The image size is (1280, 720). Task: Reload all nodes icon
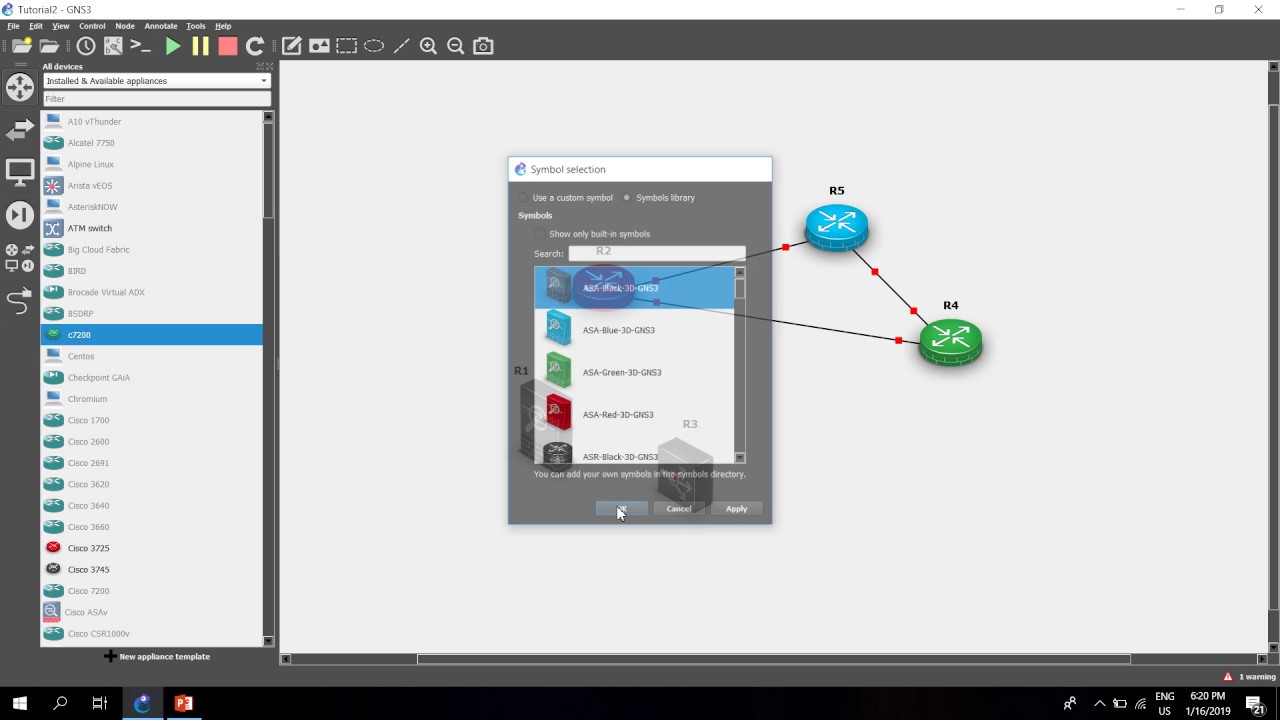(255, 46)
